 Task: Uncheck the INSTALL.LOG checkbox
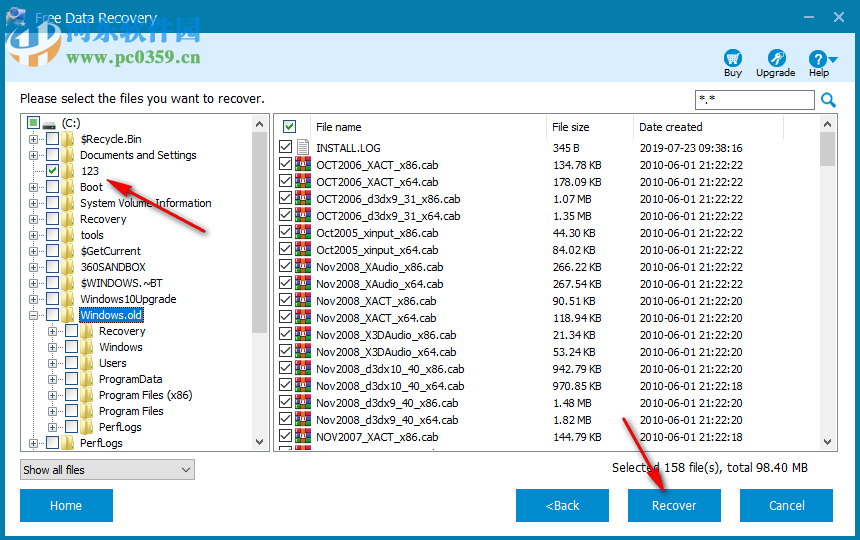pyautogui.click(x=285, y=146)
